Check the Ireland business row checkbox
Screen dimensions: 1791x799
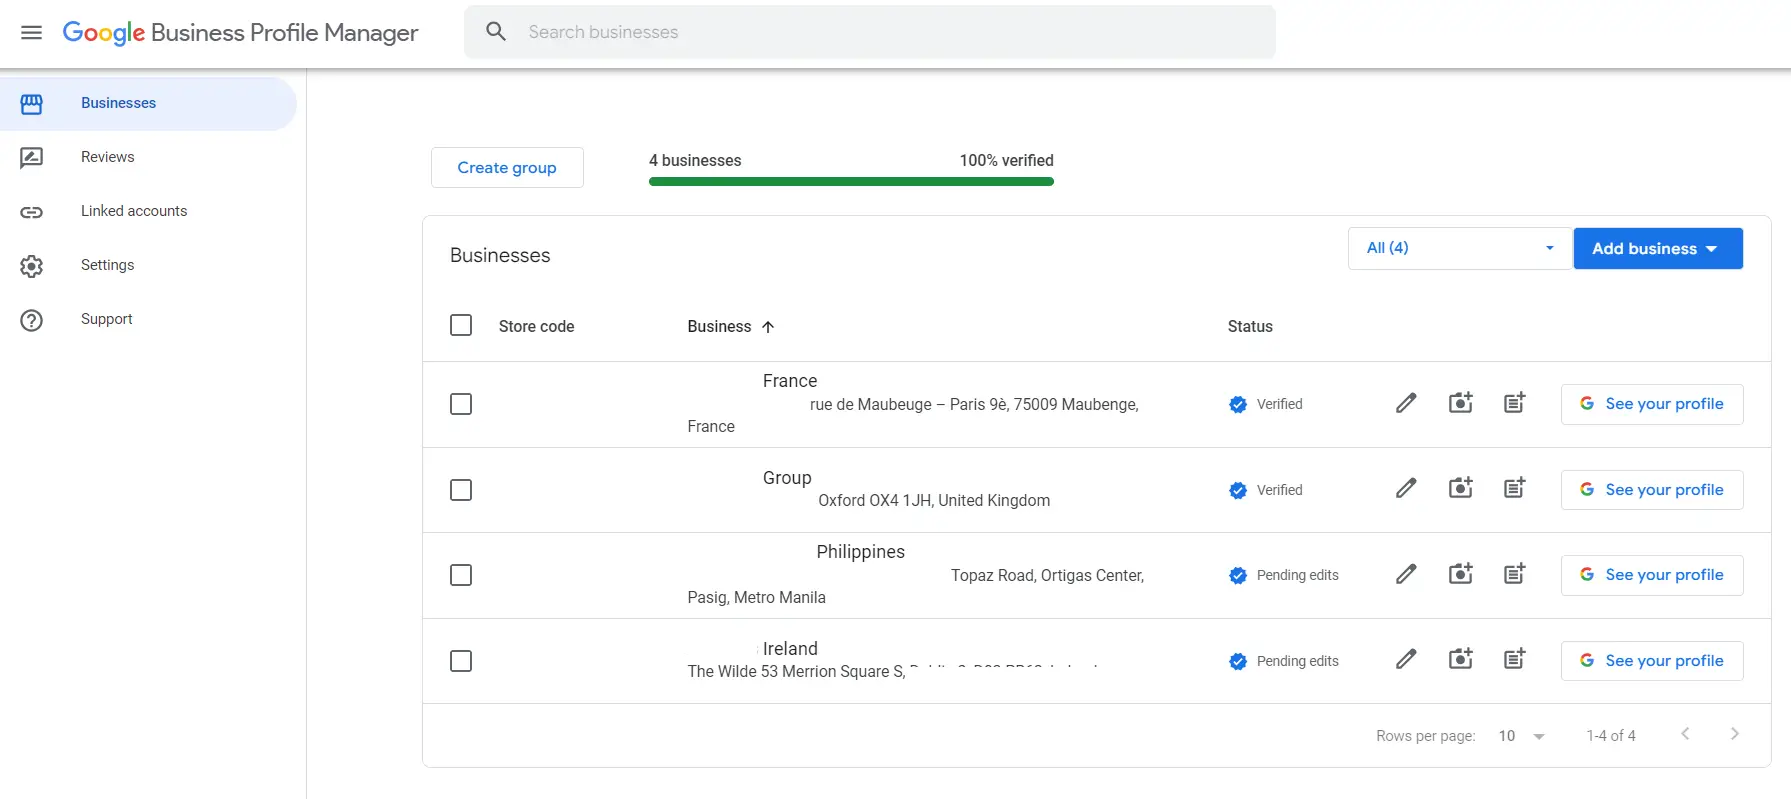tap(461, 661)
